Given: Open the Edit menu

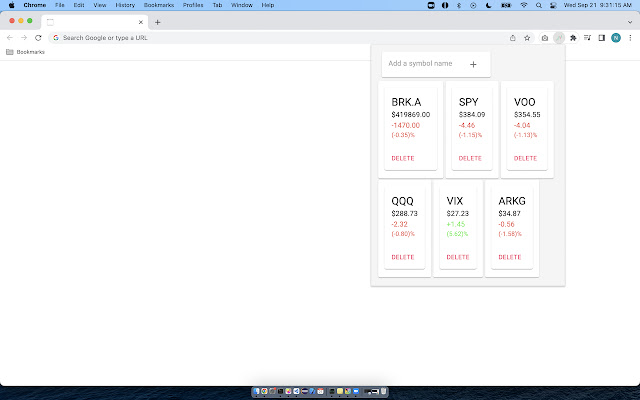Looking at the screenshot, I should pyautogui.click(x=79, y=5).
